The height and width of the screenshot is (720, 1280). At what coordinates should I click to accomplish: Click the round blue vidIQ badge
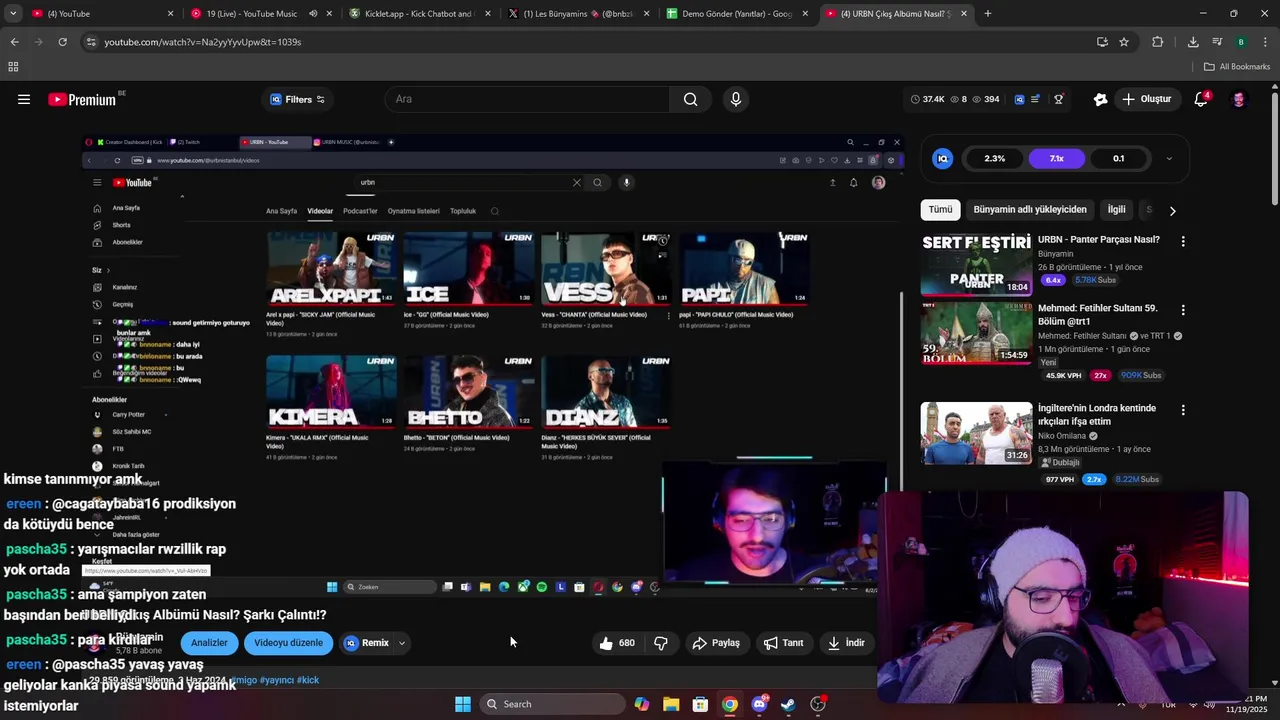pos(942,158)
